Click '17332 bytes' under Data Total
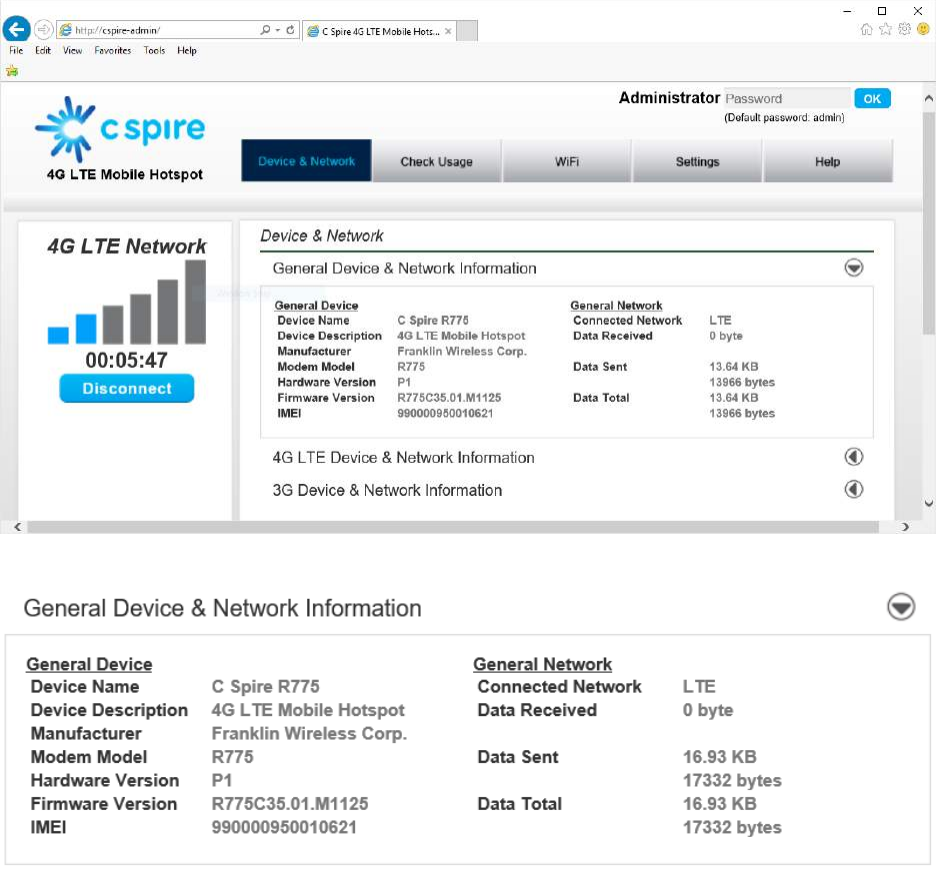 [732, 827]
